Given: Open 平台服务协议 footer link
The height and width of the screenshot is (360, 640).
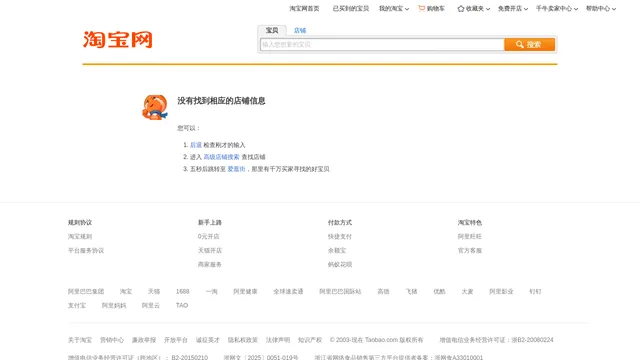Looking at the screenshot, I should [x=86, y=250].
